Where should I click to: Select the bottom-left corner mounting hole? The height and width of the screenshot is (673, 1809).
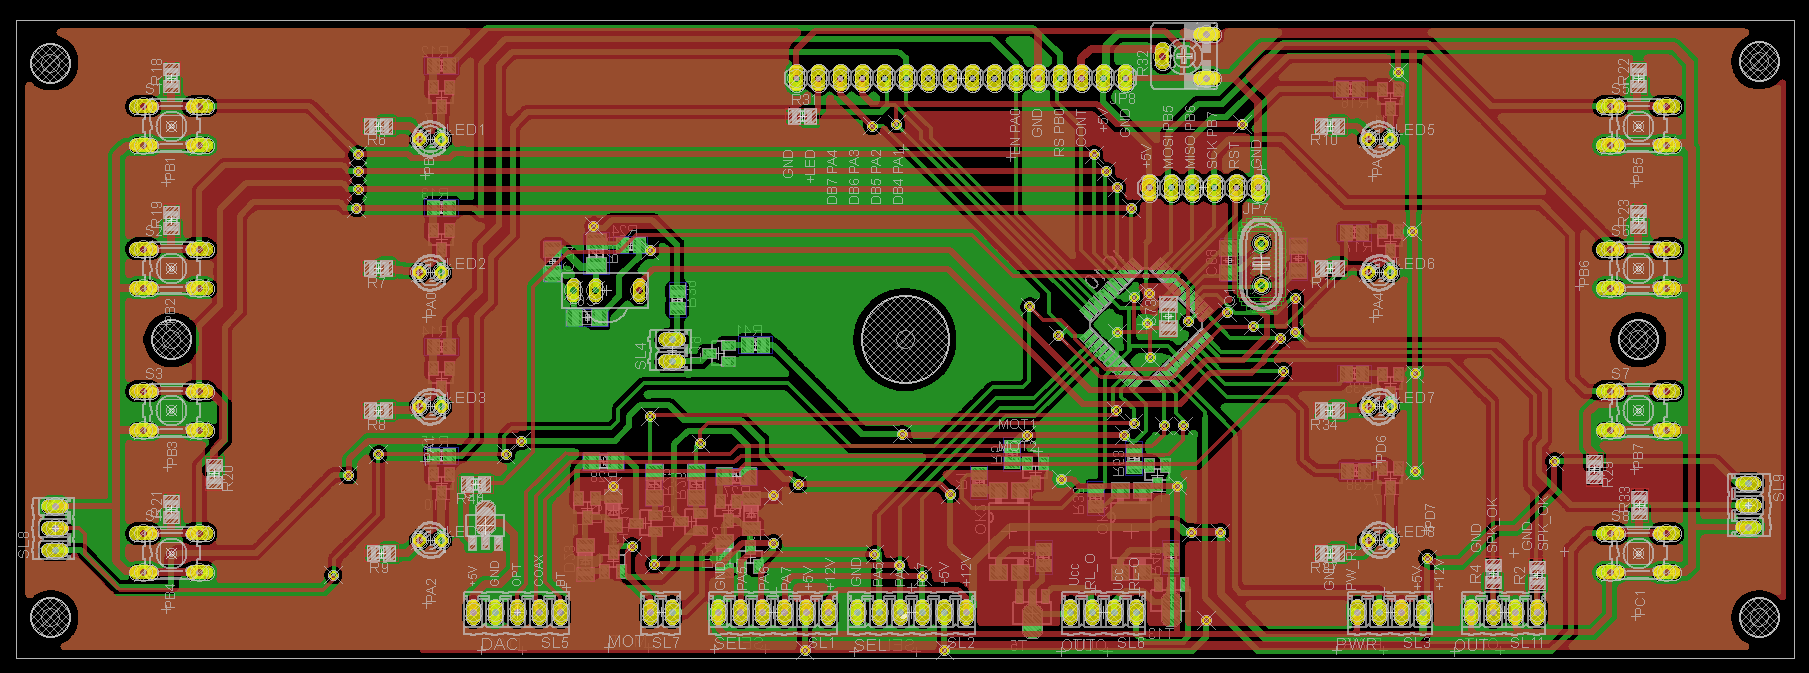click(50, 617)
